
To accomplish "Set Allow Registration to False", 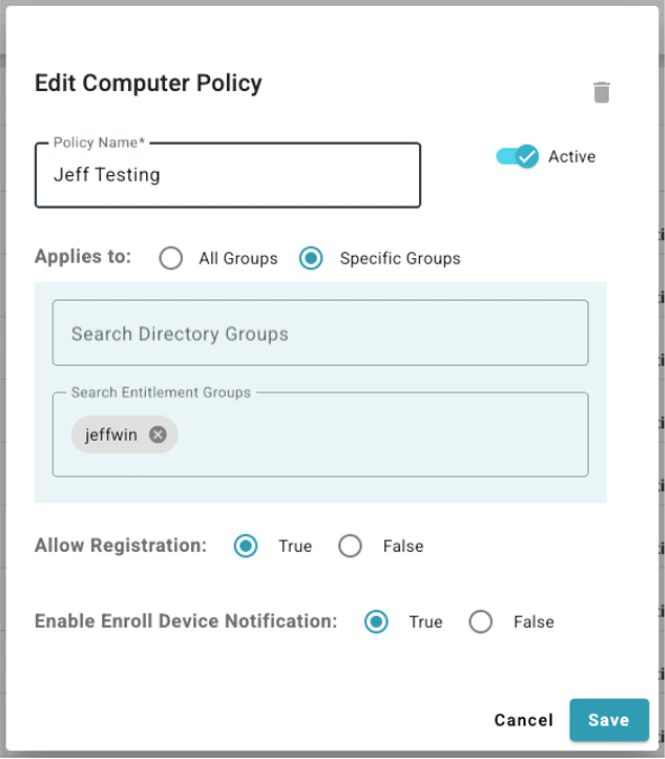I will tap(350, 546).
